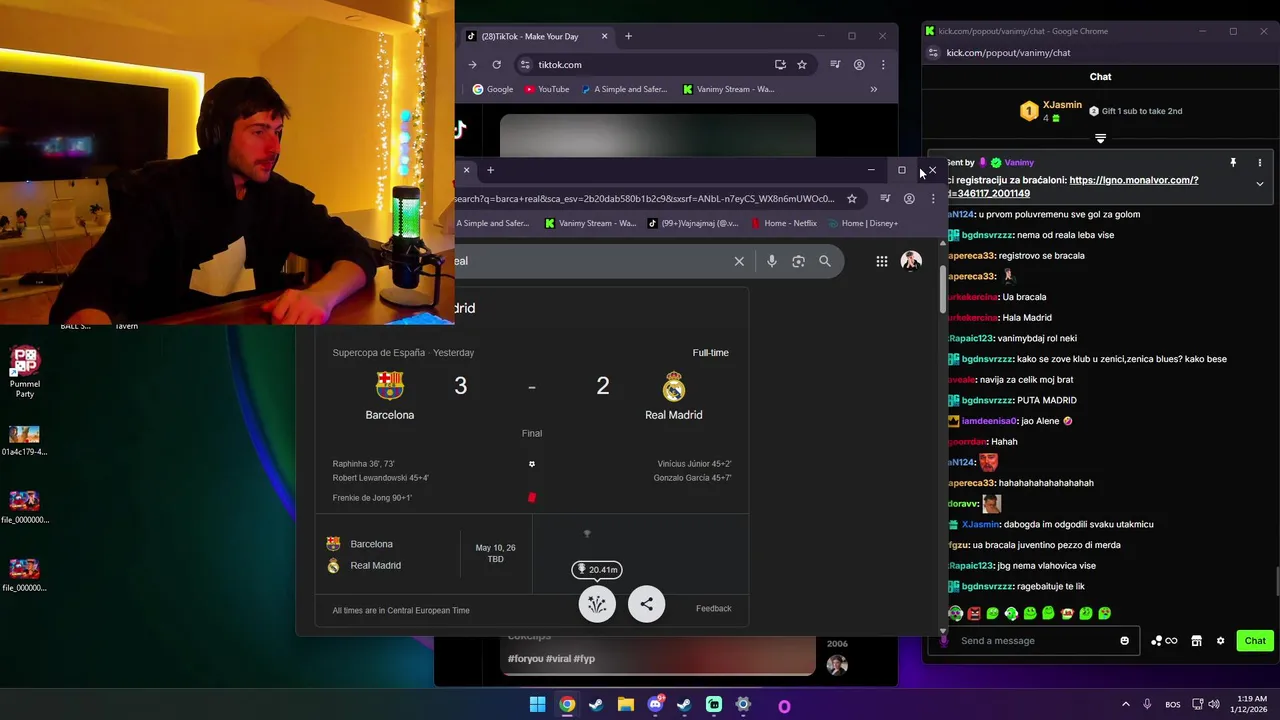Bookmark tiktok.com with the star

pyautogui.click(x=802, y=65)
